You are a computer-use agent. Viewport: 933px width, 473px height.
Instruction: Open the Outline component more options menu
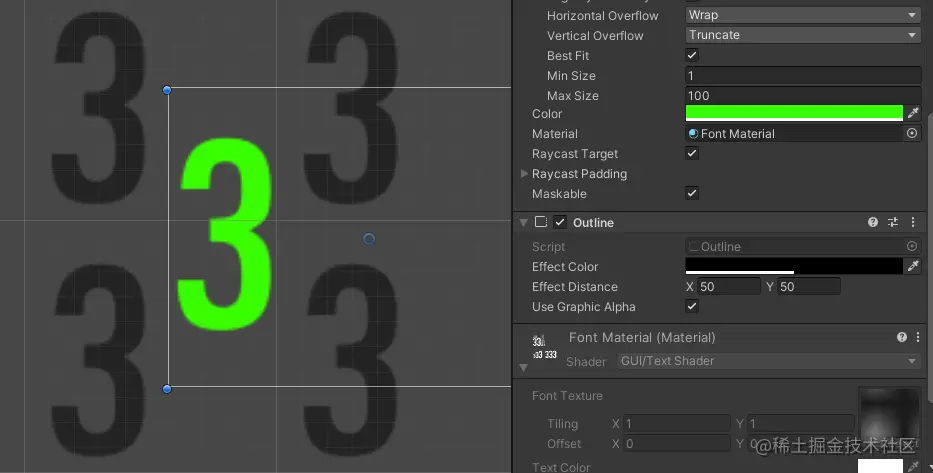[x=913, y=222]
